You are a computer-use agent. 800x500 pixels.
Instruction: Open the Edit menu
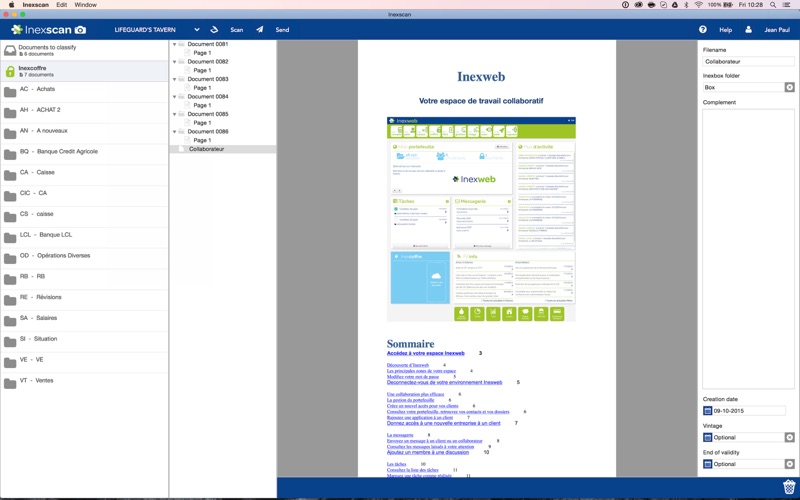(x=62, y=5)
